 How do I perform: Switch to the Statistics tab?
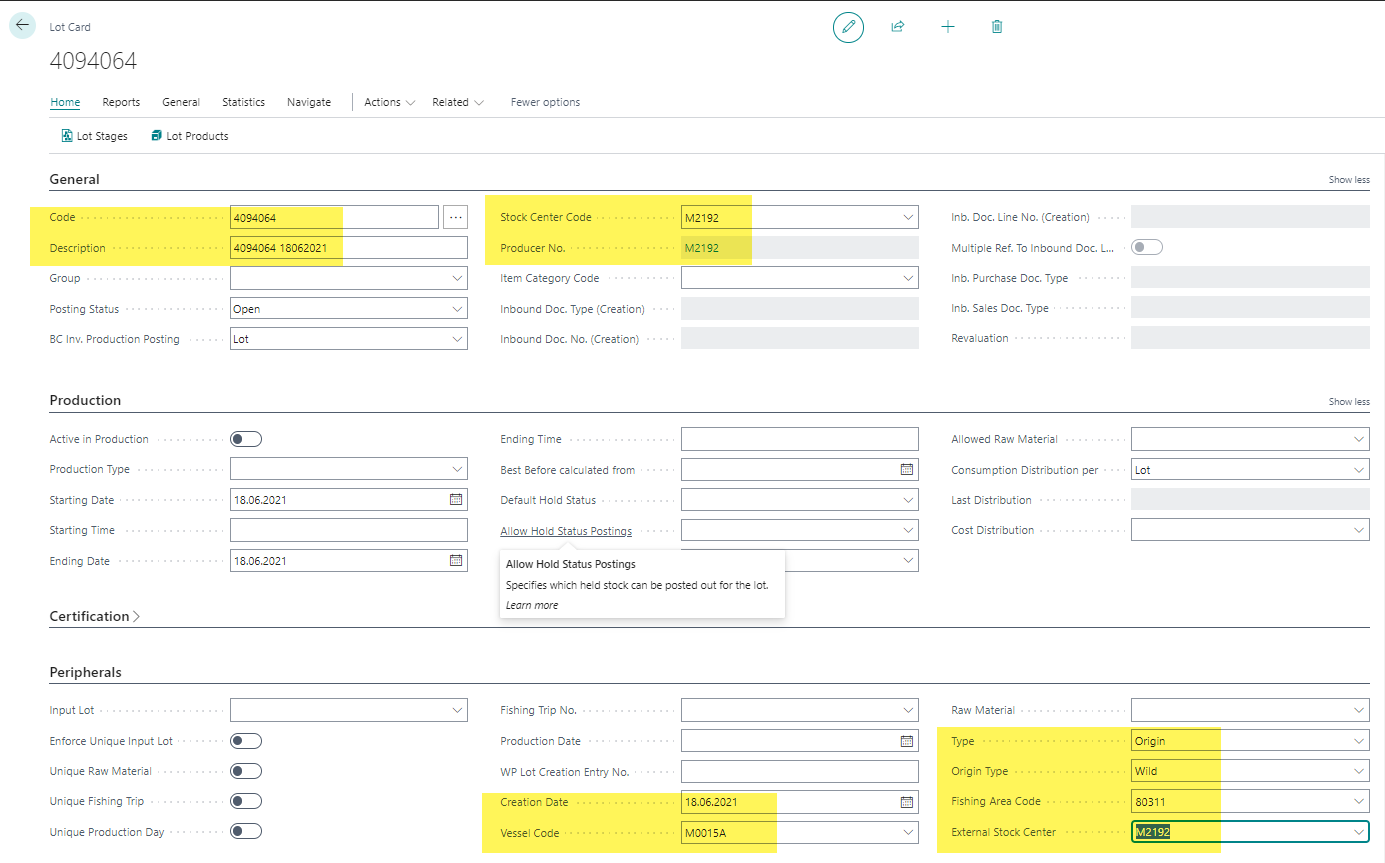click(243, 102)
